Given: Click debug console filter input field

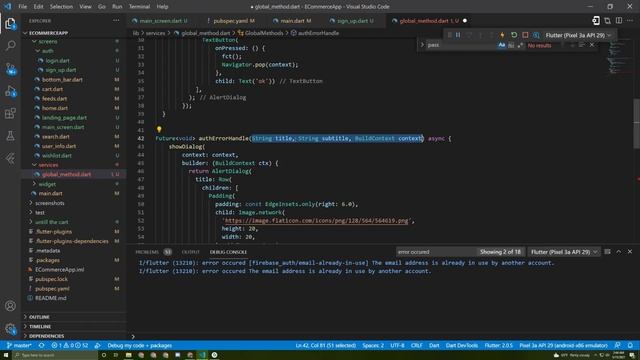Looking at the screenshot, I should click(x=436, y=252).
